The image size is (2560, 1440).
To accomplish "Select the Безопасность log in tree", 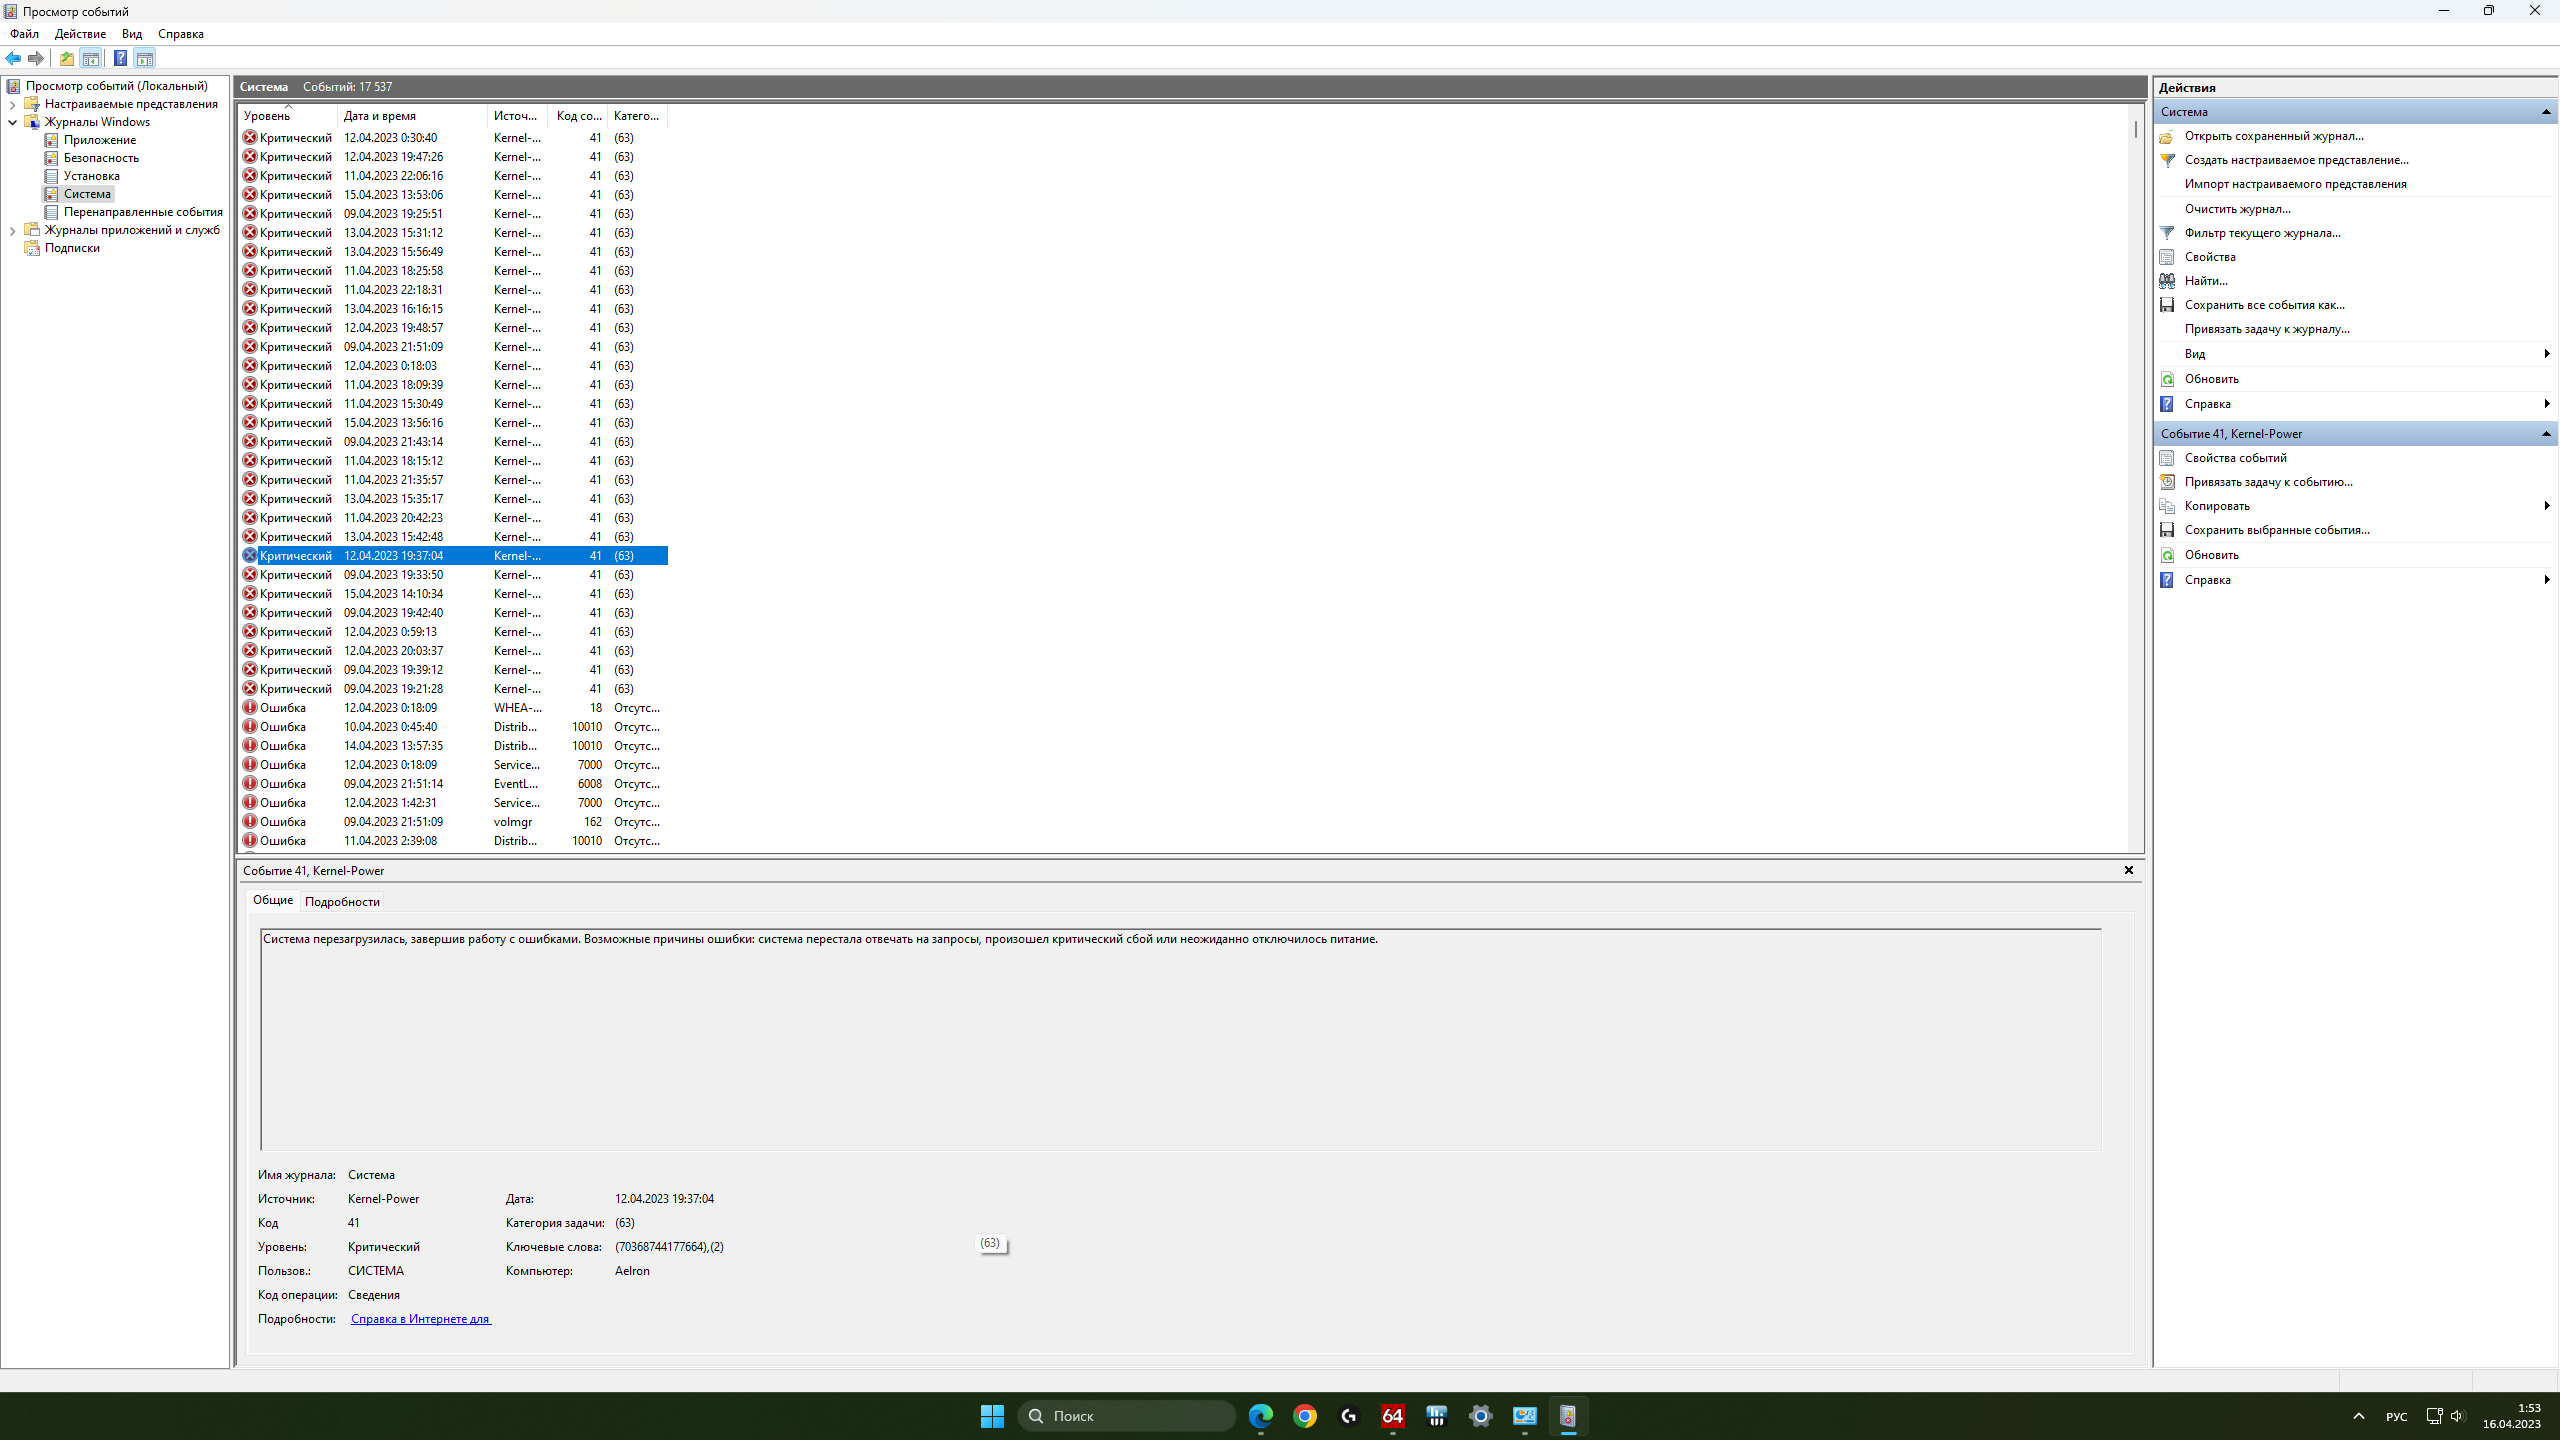I will pyautogui.click(x=101, y=158).
